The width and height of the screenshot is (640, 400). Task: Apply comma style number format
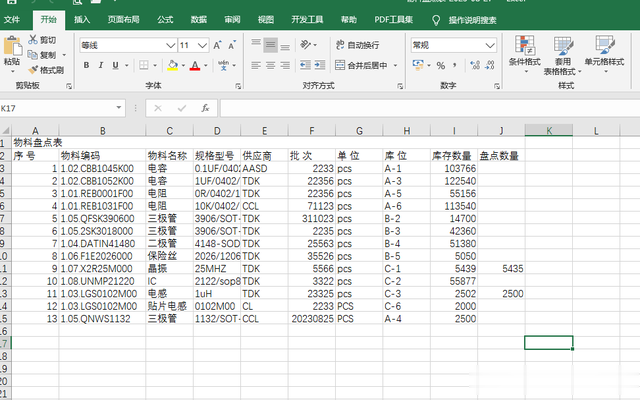point(454,65)
